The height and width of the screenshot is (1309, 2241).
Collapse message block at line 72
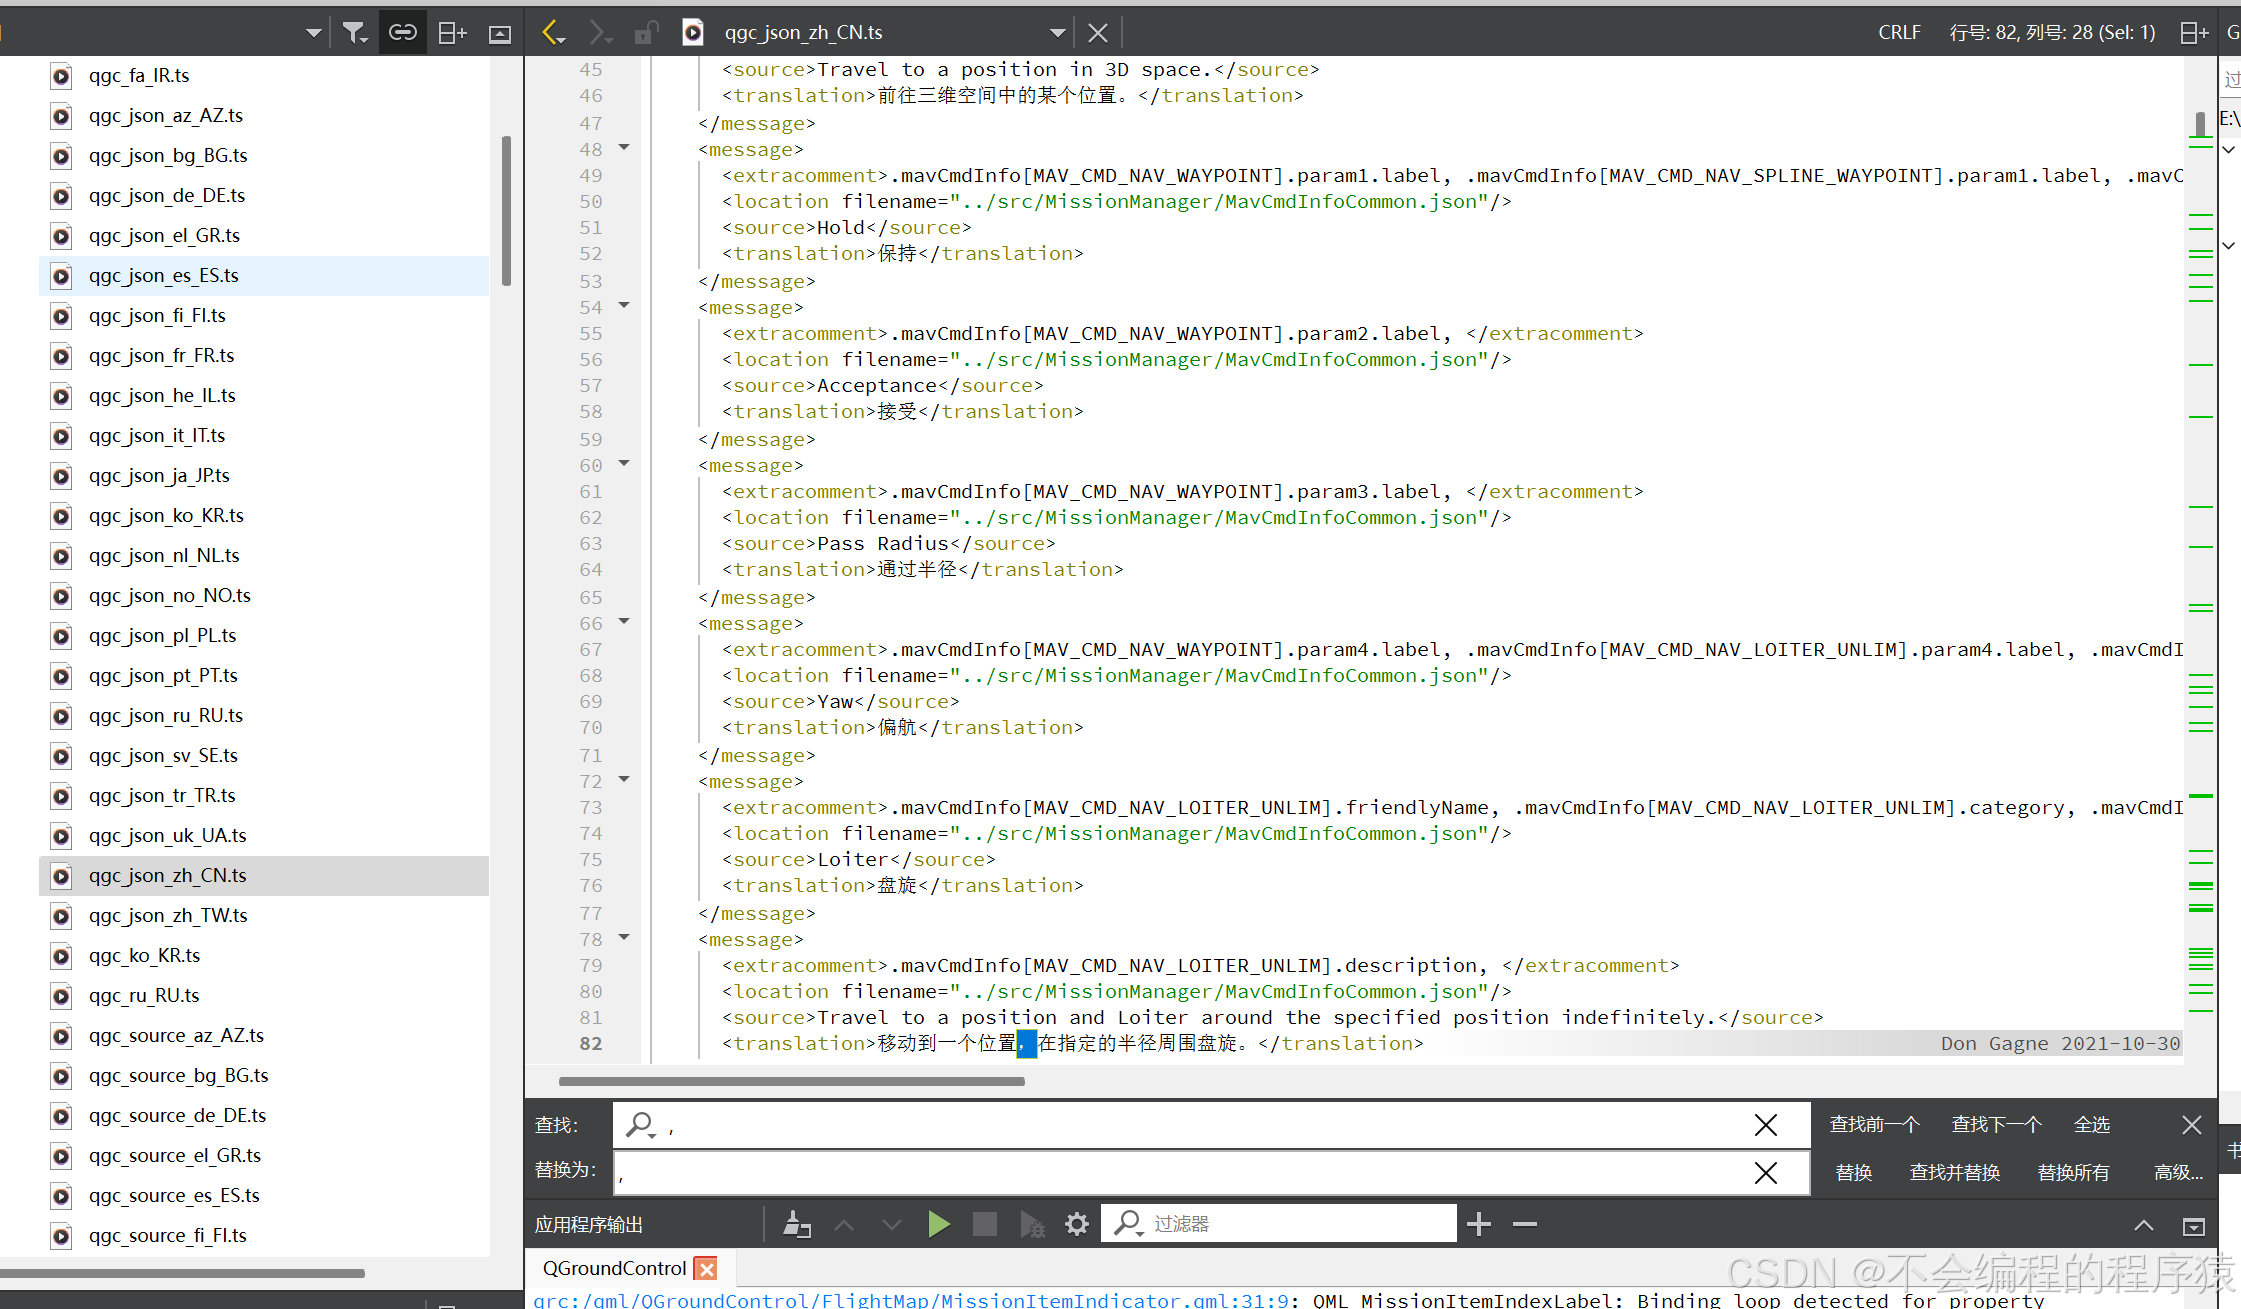click(624, 780)
